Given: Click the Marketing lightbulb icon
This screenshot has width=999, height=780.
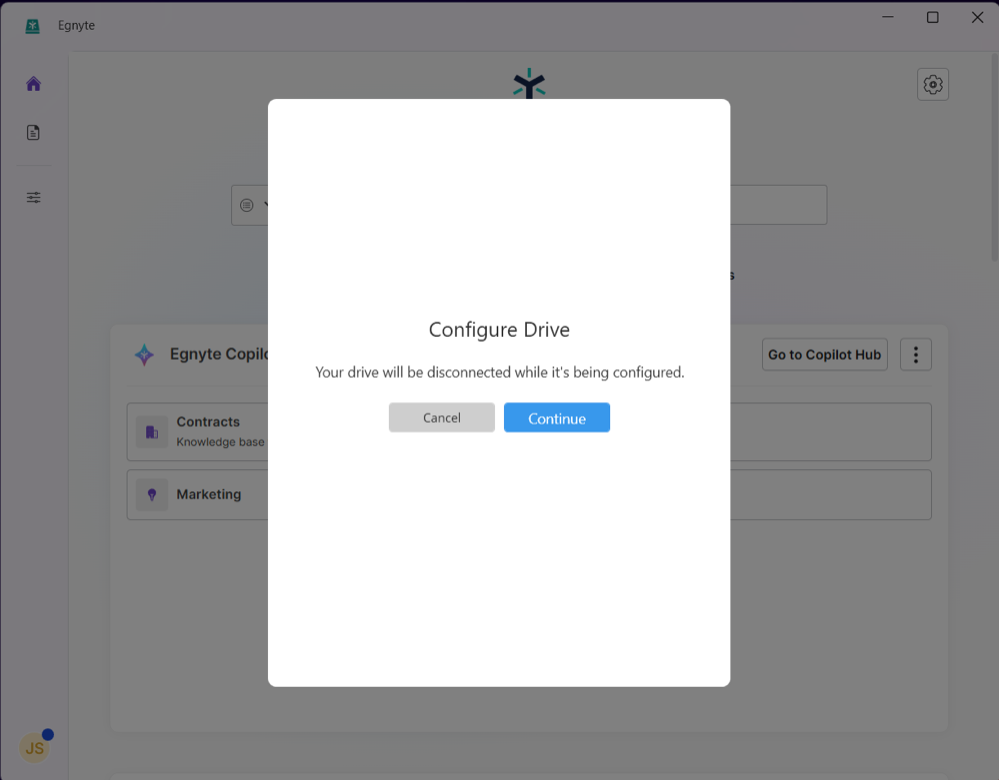Looking at the screenshot, I should 152,495.
